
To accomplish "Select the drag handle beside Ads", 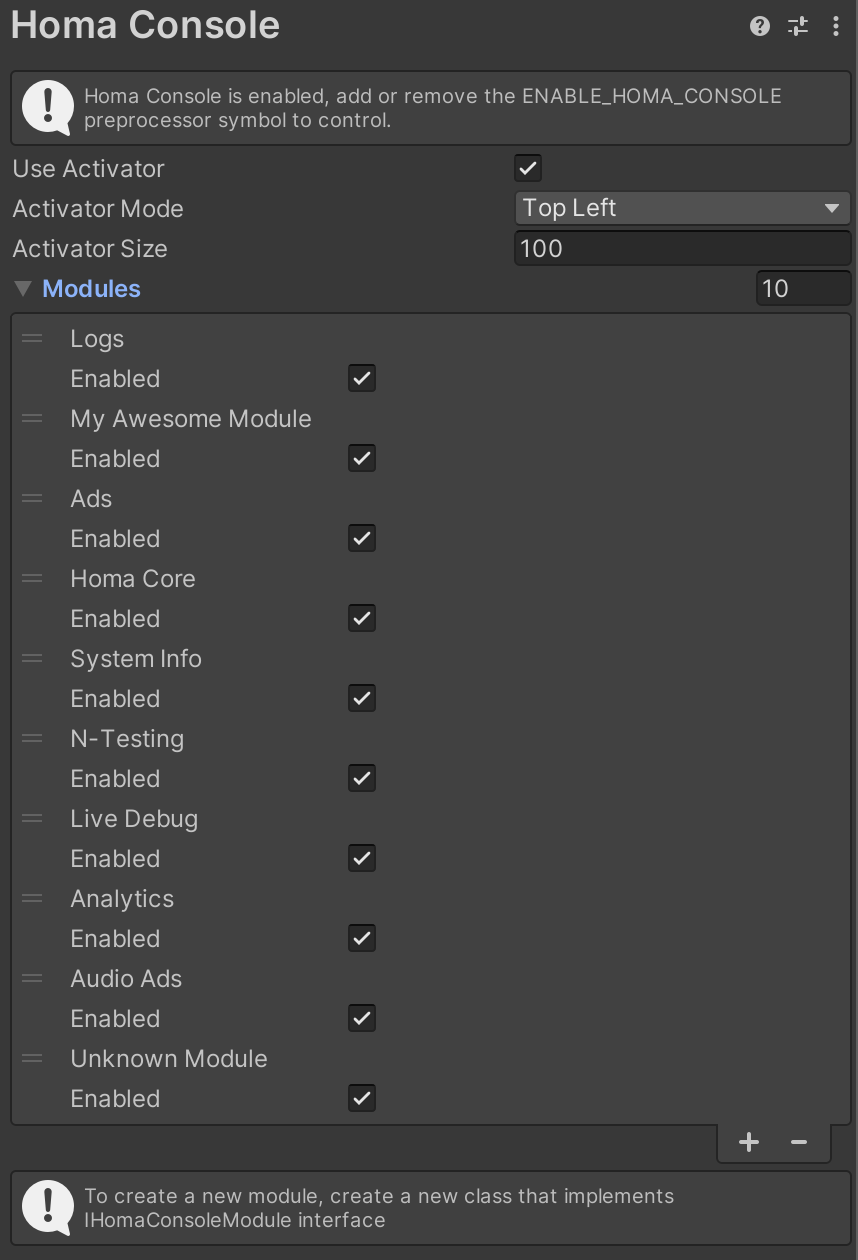I will (33, 499).
